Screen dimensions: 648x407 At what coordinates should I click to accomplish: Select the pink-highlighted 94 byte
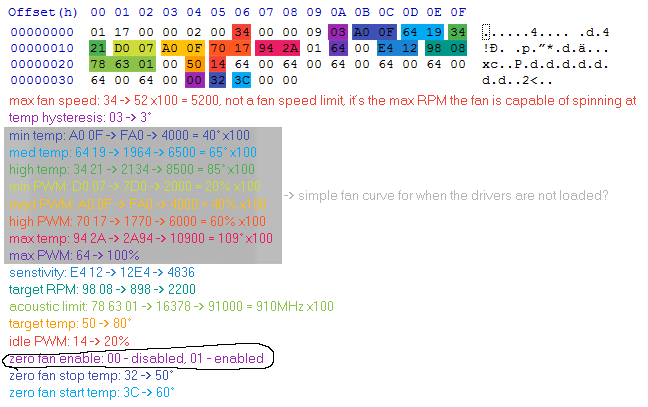266,48
